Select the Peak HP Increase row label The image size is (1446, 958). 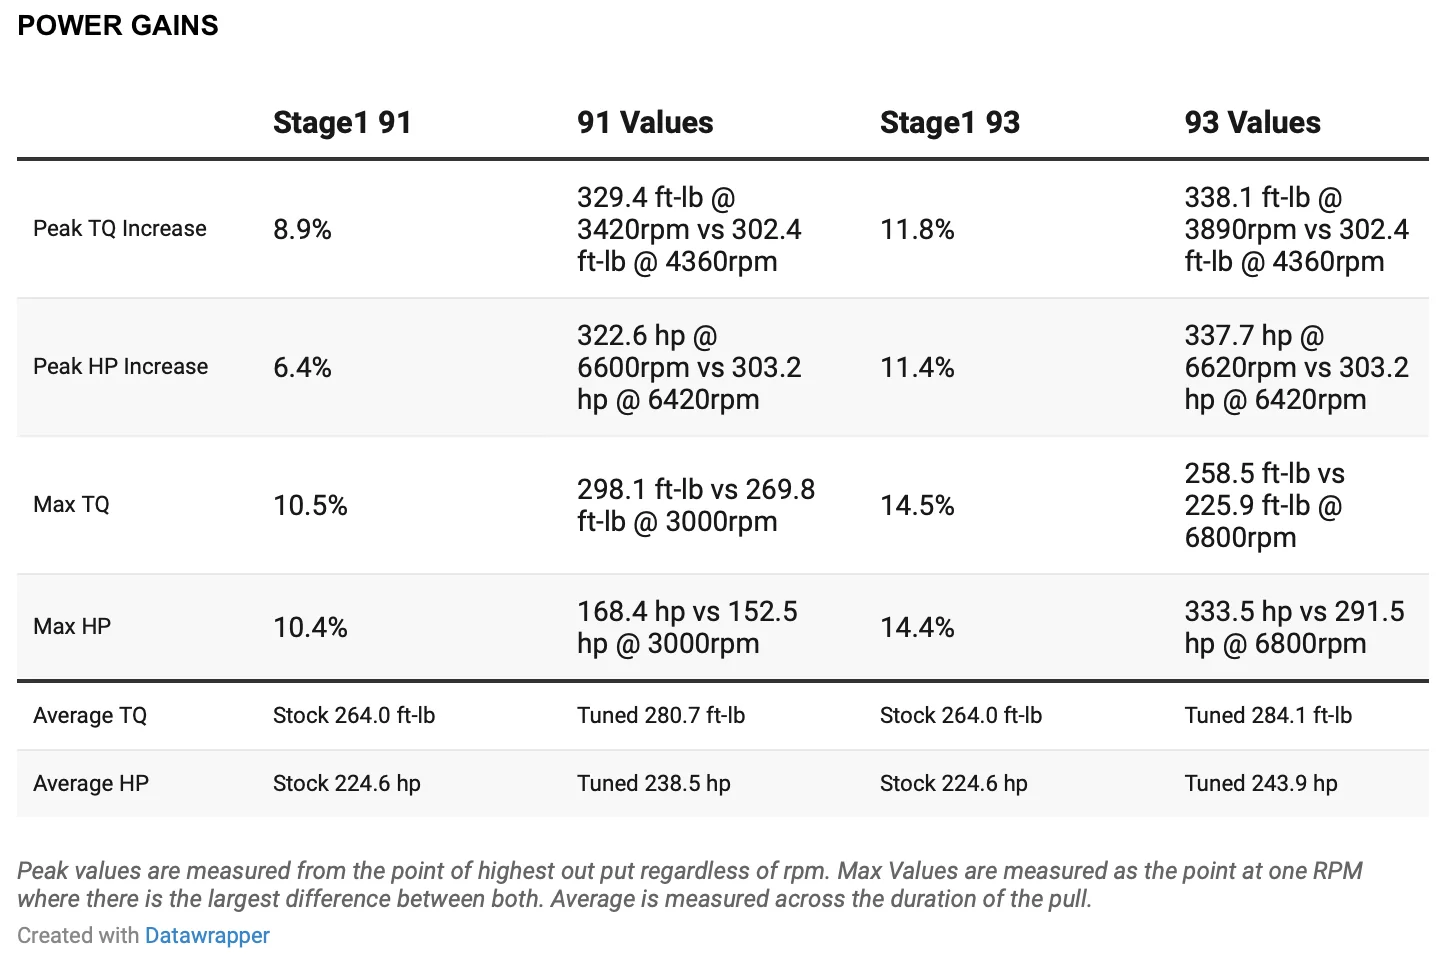click(x=120, y=367)
